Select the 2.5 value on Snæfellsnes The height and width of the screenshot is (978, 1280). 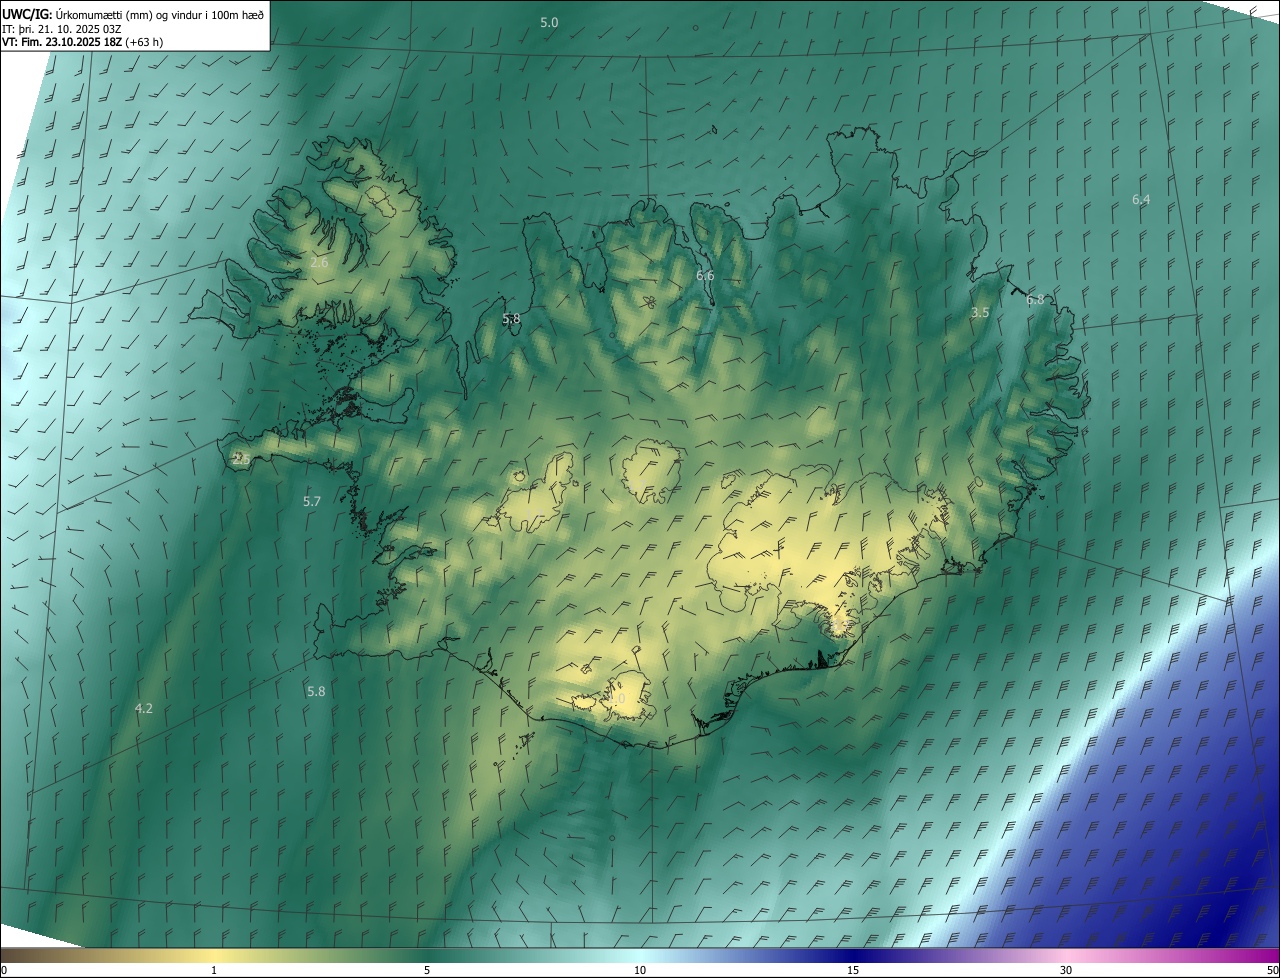[x=241, y=460]
